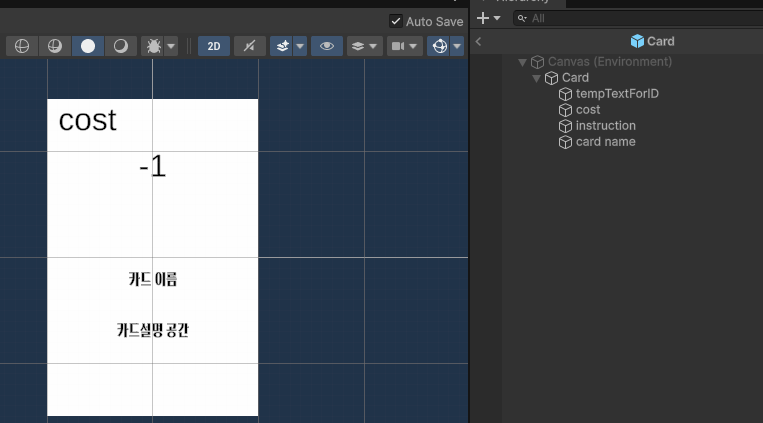Select Unlit draw mode half-circle icon
This screenshot has height=423, width=763.
point(121,46)
